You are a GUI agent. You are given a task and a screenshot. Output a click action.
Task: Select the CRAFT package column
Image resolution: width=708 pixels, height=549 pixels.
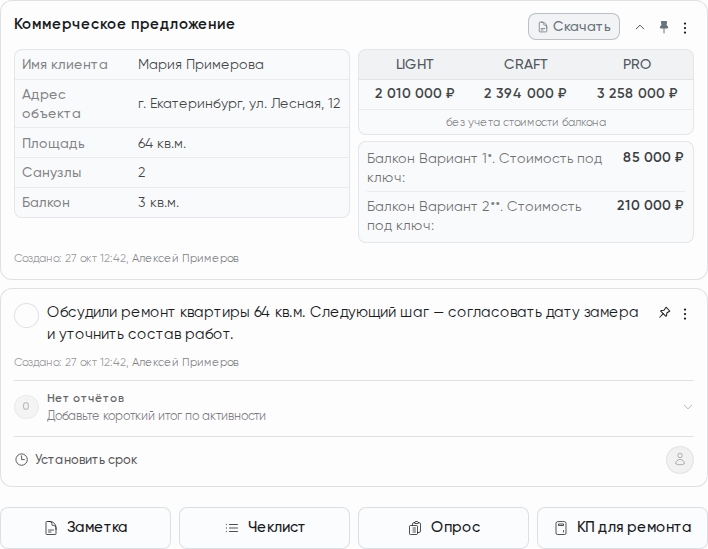tap(526, 65)
